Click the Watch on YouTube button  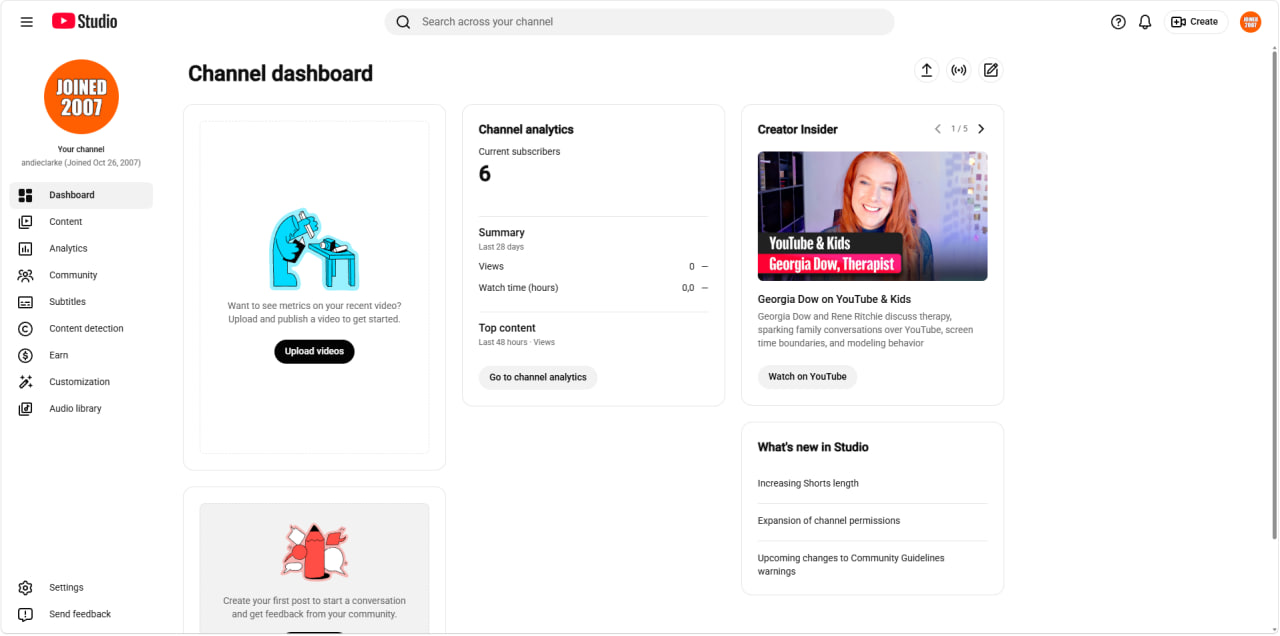(x=807, y=377)
